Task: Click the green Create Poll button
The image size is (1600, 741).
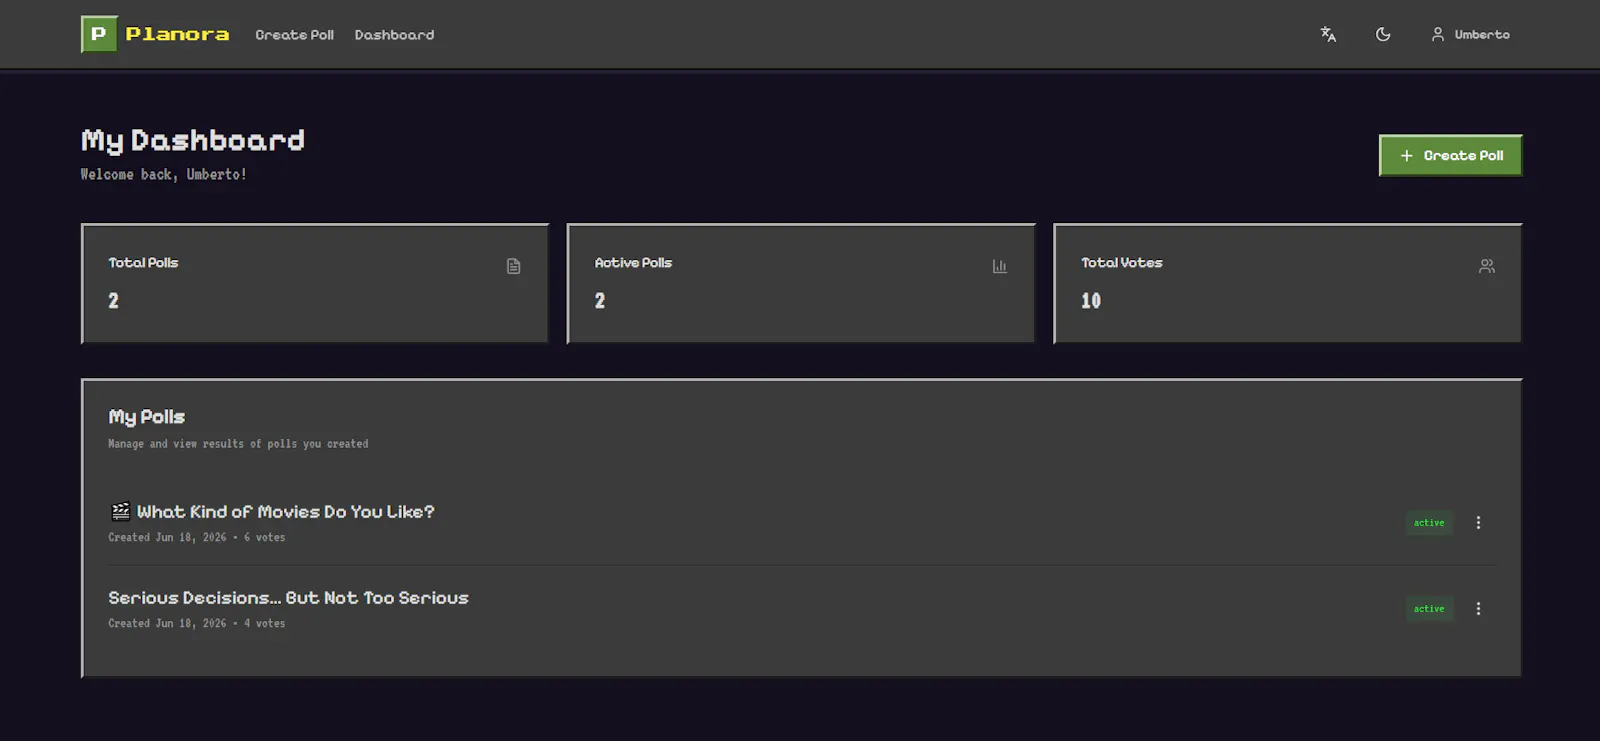Action: pos(1450,155)
